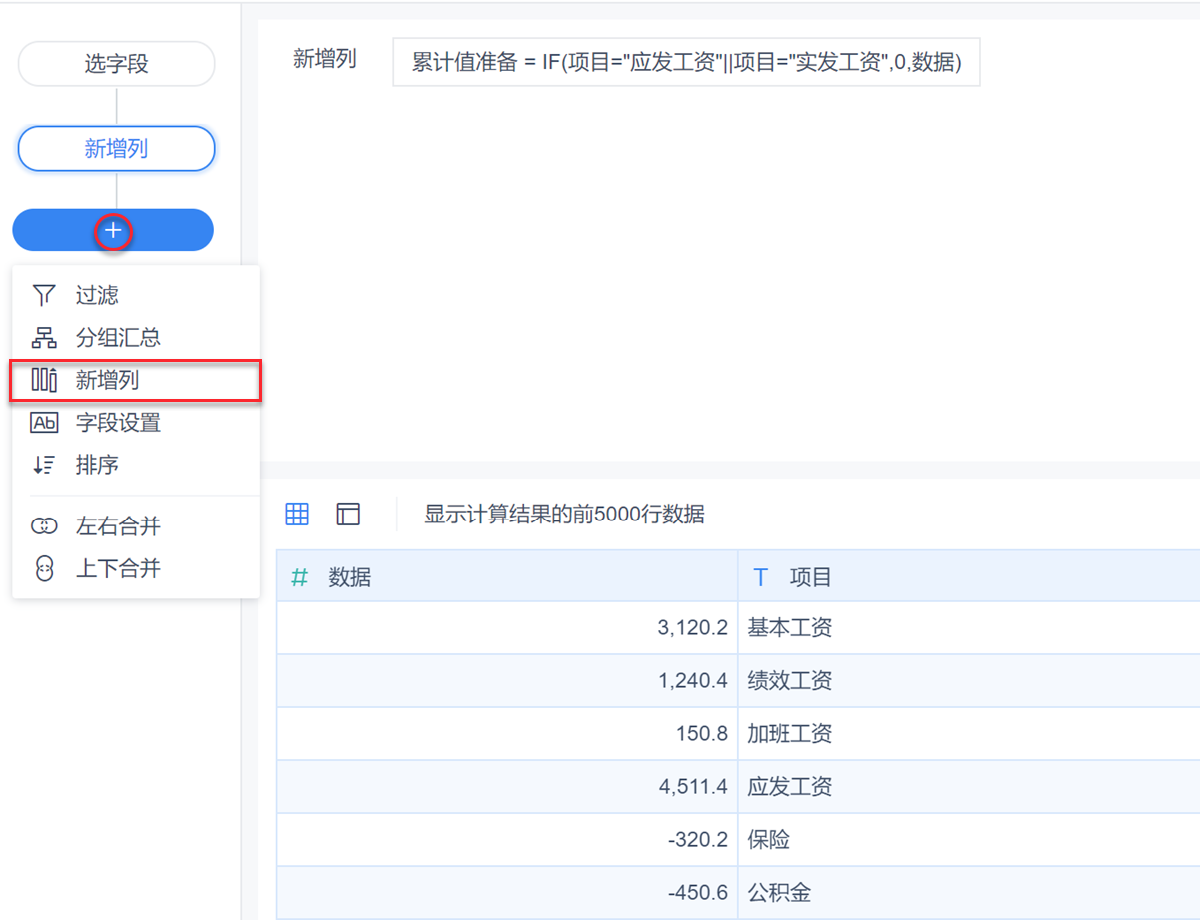This screenshot has width=1200, height=920.
Task: Click the plus icon to add step
Action: [113, 231]
